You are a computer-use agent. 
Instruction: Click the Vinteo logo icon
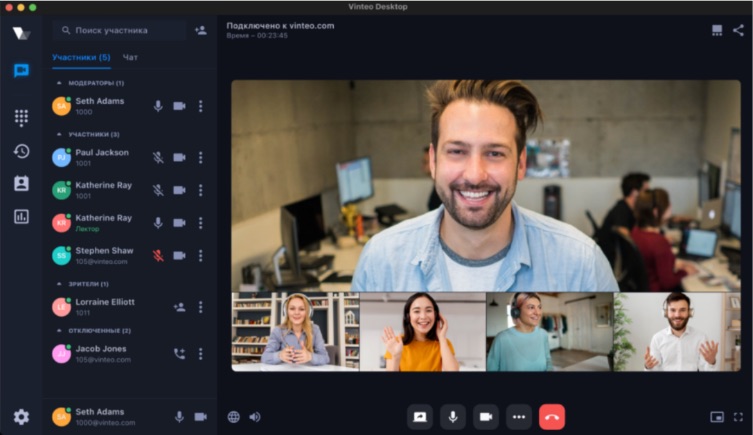click(21, 33)
